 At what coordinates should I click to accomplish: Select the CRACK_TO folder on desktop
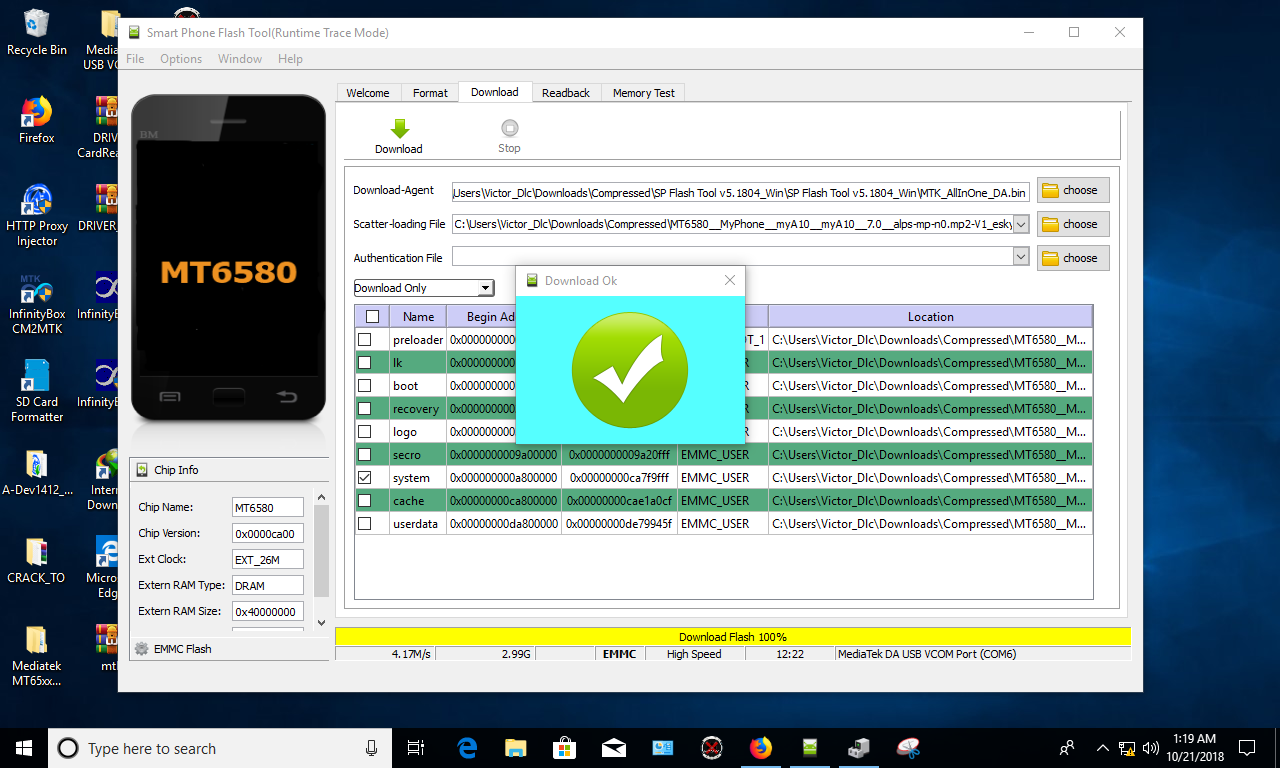[37, 562]
